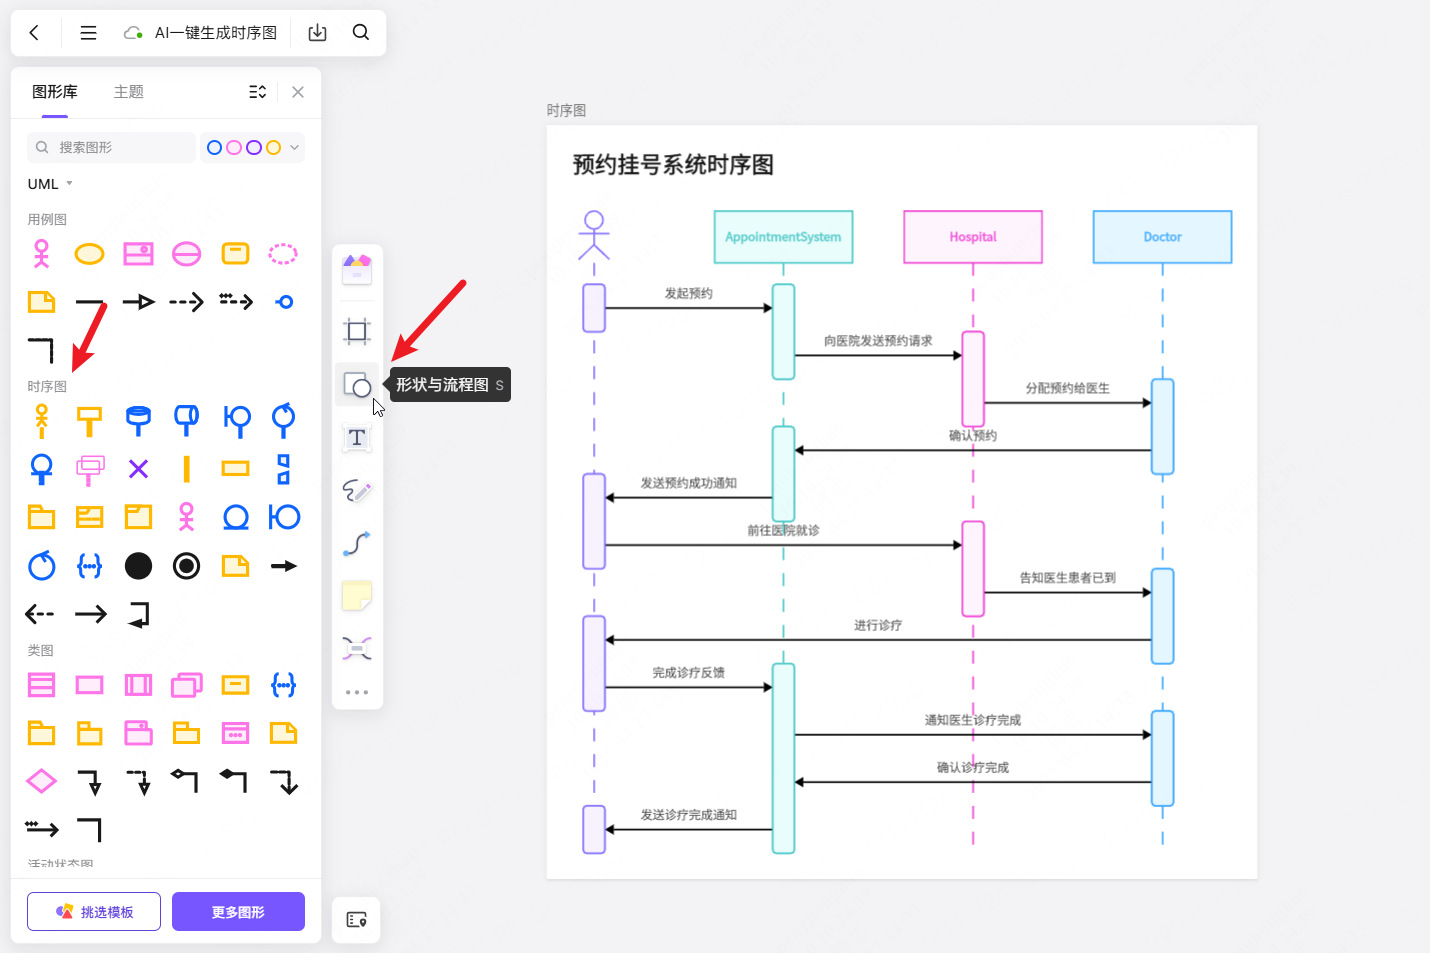This screenshot has width=1430, height=953.
Task: Select the dashed arrow connector in 用例图
Action: click(x=186, y=302)
